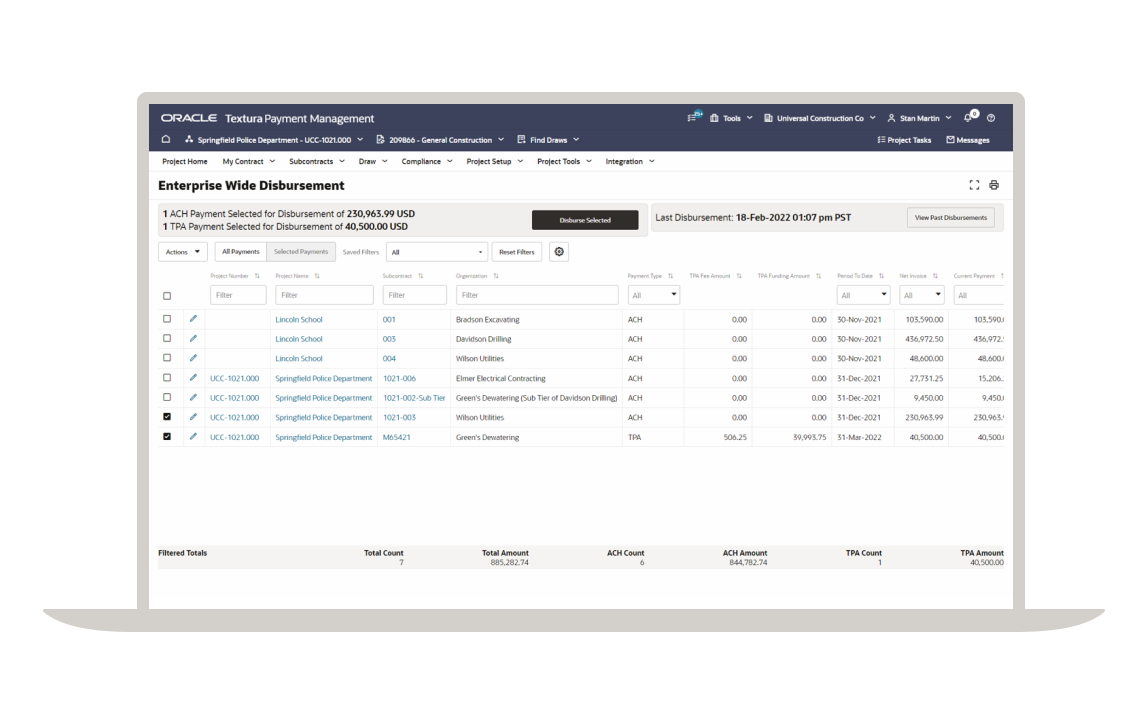The image size is (1148, 724).
Task: Open Net Invoice filter dropdown
Action: click(x=921, y=295)
